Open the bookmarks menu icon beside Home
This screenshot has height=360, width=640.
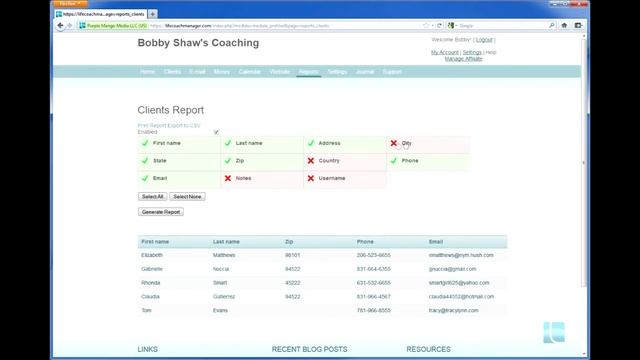point(578,25)
